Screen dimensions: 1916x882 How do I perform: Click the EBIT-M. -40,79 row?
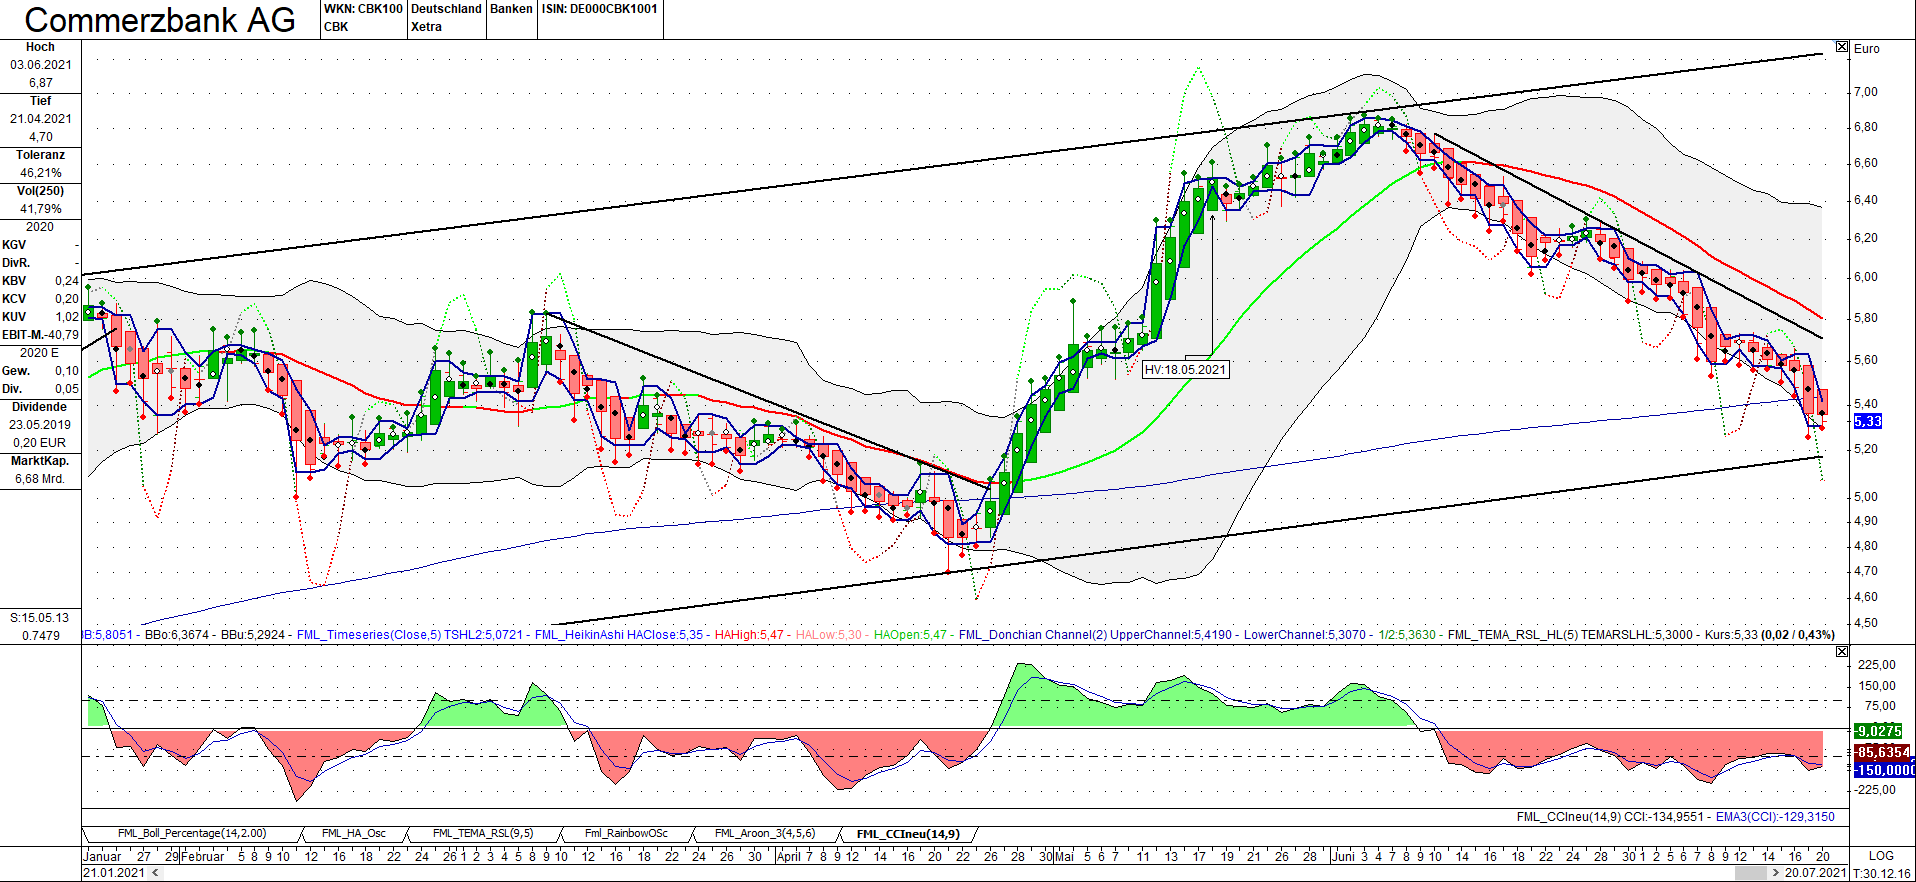(41, 335)
